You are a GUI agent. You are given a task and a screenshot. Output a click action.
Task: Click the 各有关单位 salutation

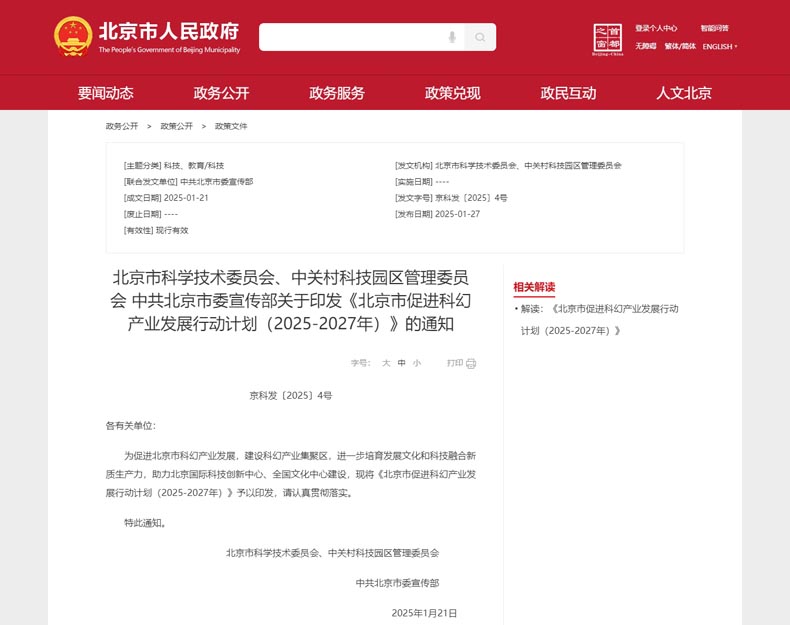tap(130, 426)
